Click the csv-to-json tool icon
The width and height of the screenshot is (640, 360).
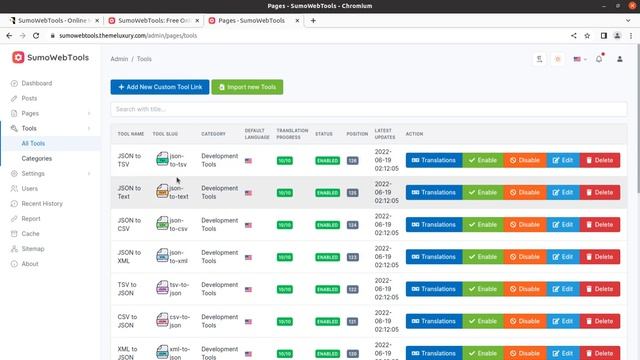tap(162, 320)
